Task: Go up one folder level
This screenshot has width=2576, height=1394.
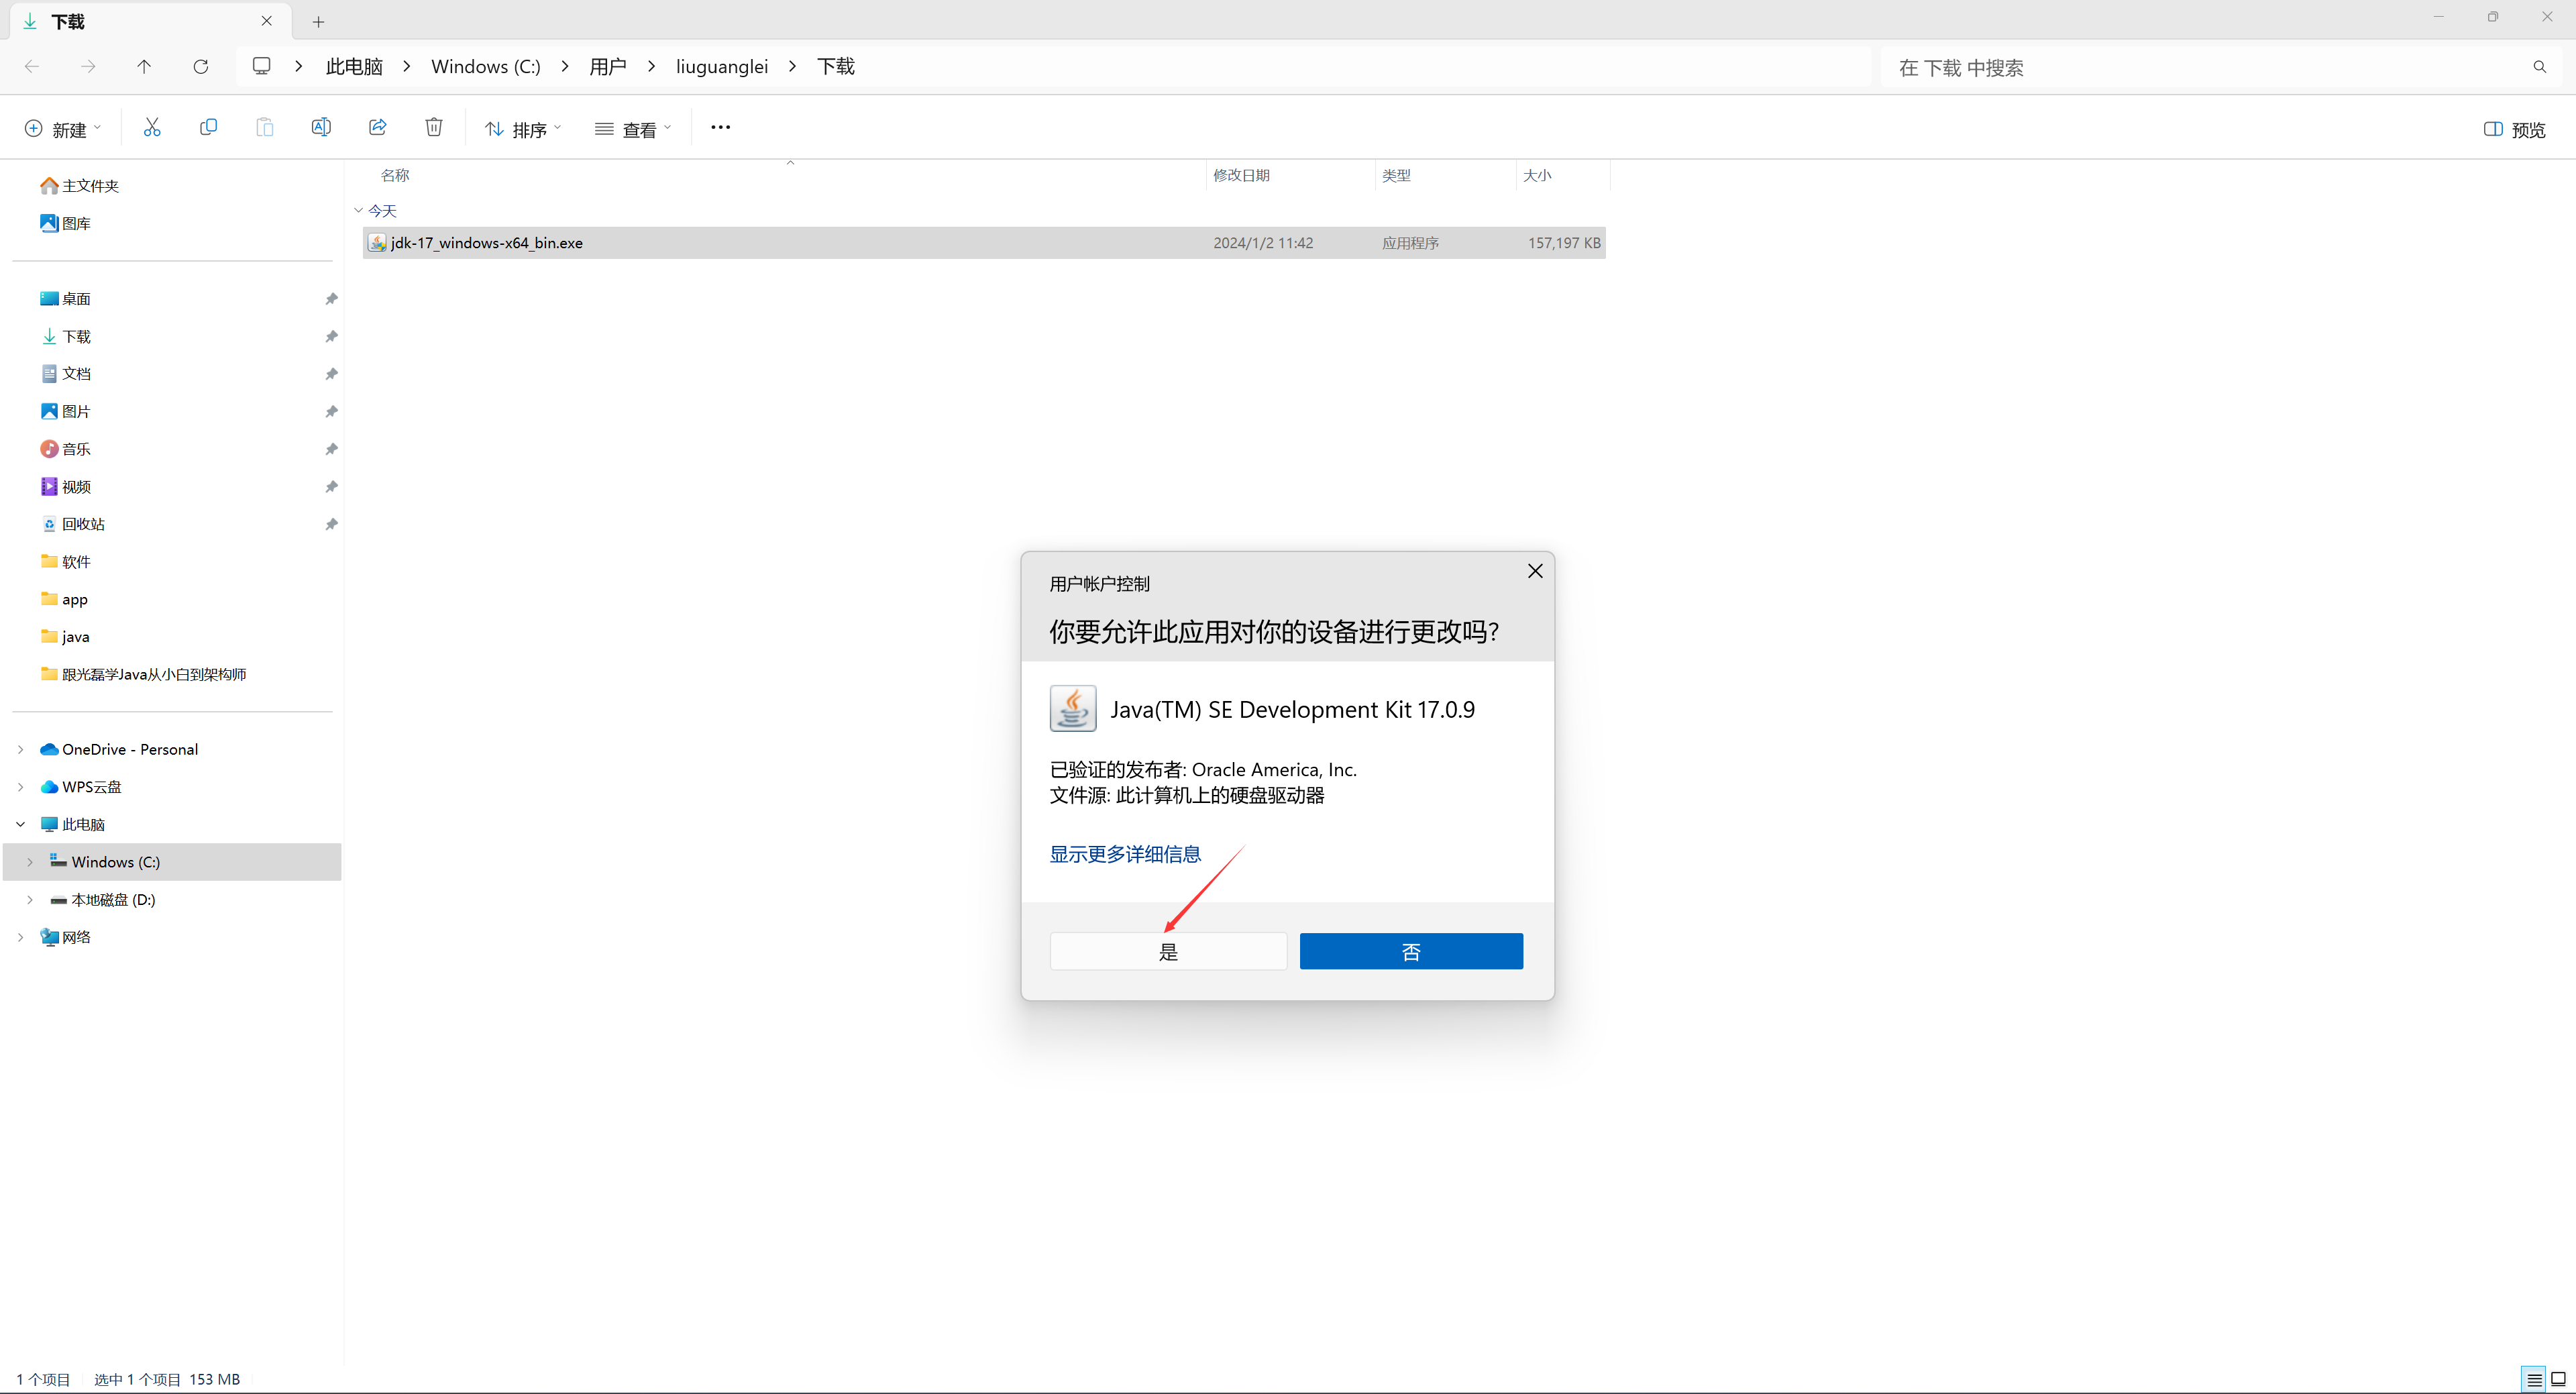Action: (144, 66)
